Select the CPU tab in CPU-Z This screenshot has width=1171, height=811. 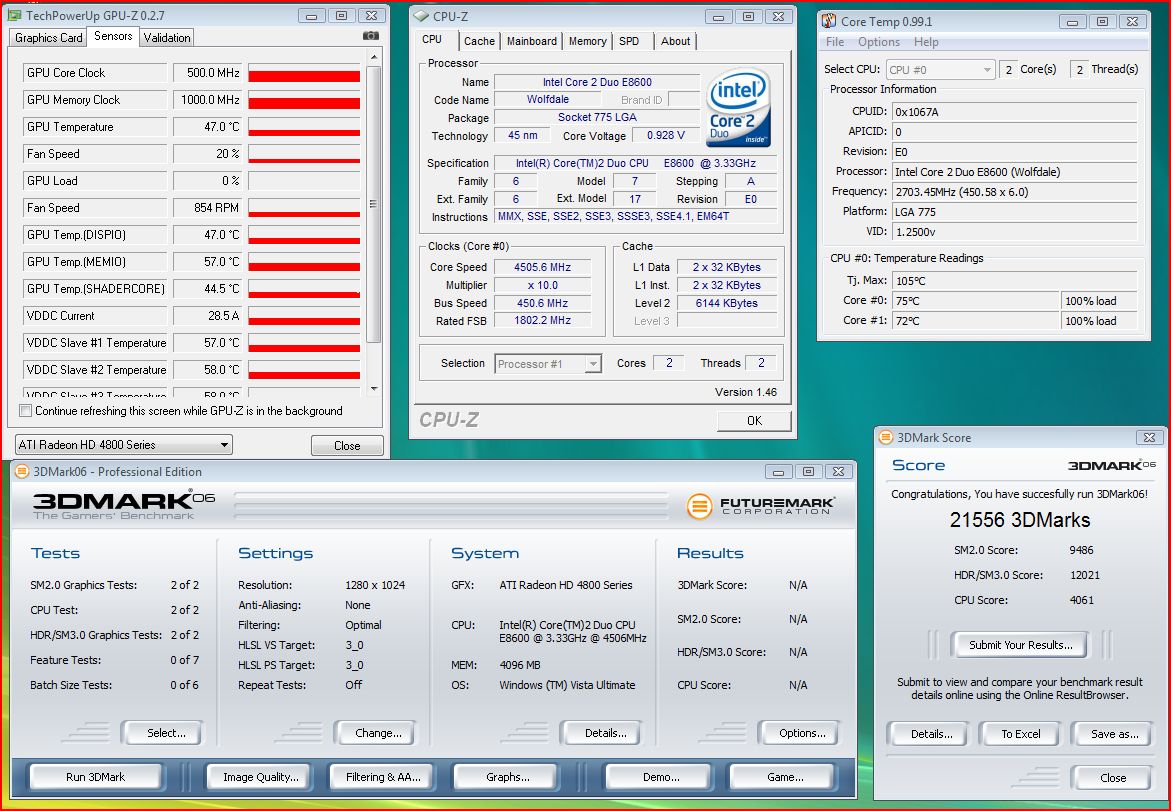click(x=432, y=40)
